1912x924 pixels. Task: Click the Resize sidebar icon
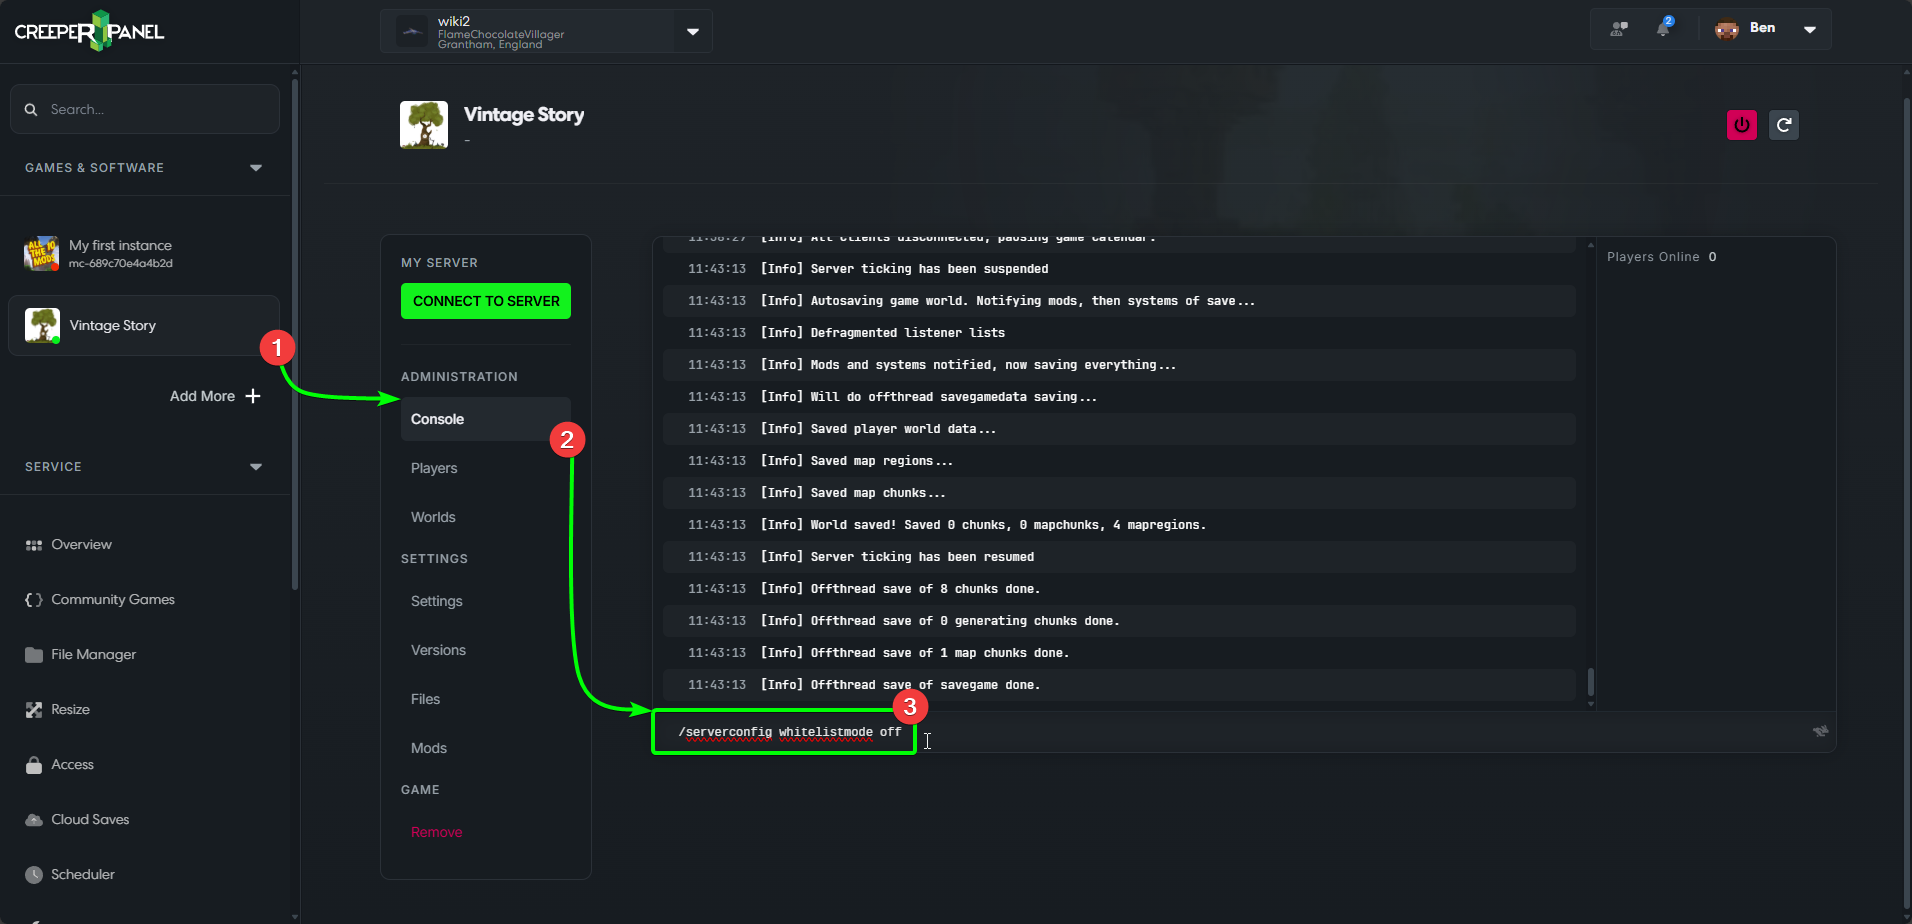coord(34,710)
